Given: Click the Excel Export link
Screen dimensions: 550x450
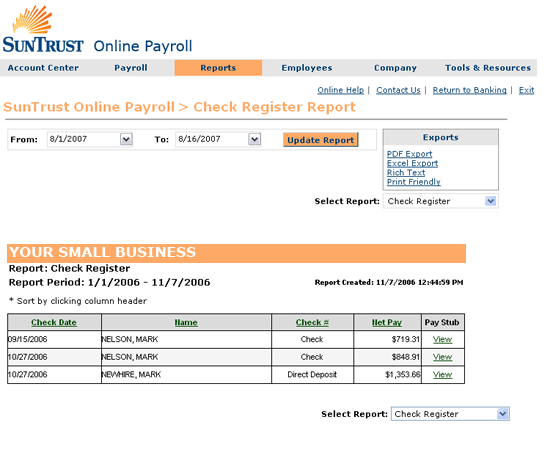Looking at the screenshot, I should click(412, 163).
